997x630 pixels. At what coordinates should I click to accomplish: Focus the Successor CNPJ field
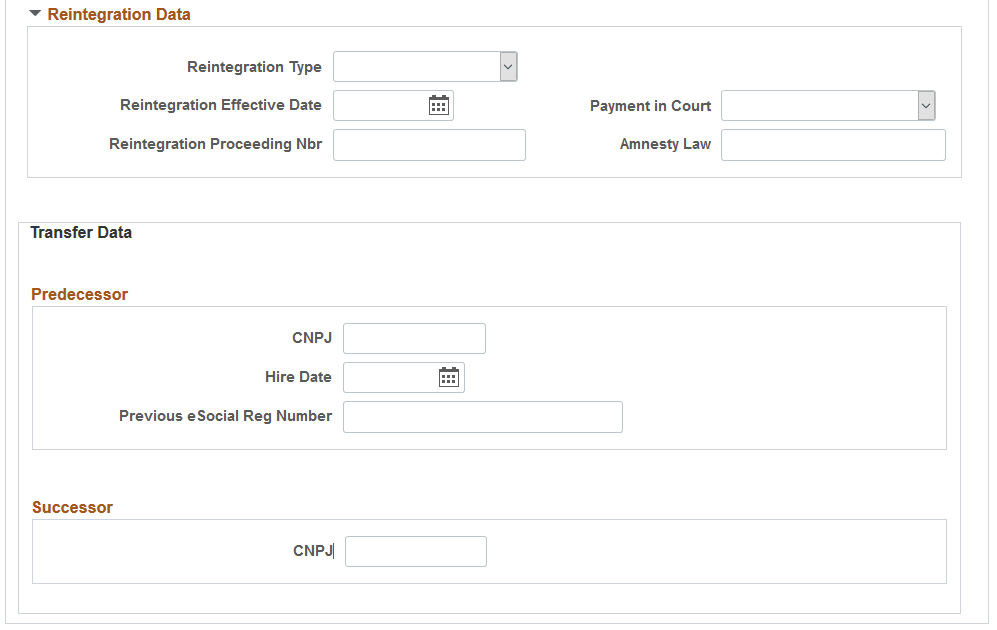pyautogui.click(x=416, y=551)
